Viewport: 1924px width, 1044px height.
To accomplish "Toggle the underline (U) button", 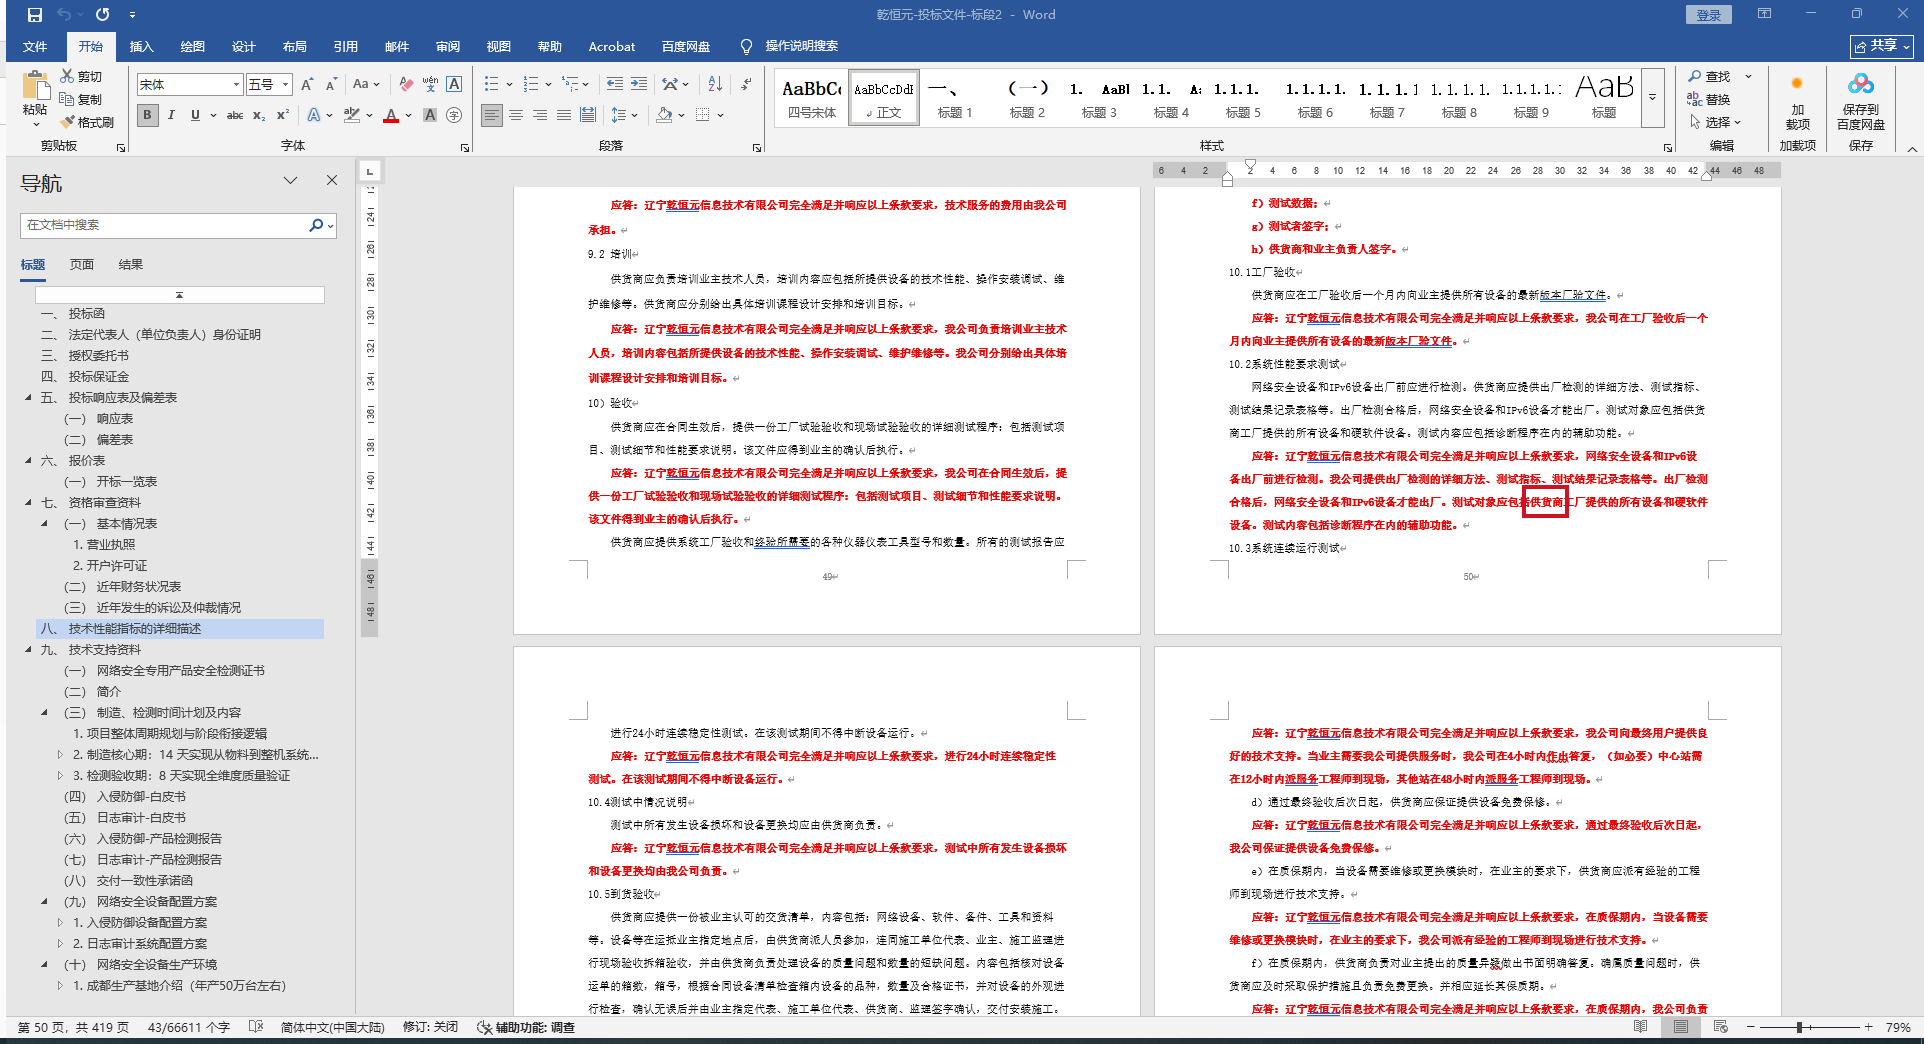I will click(x=195, y=115).
